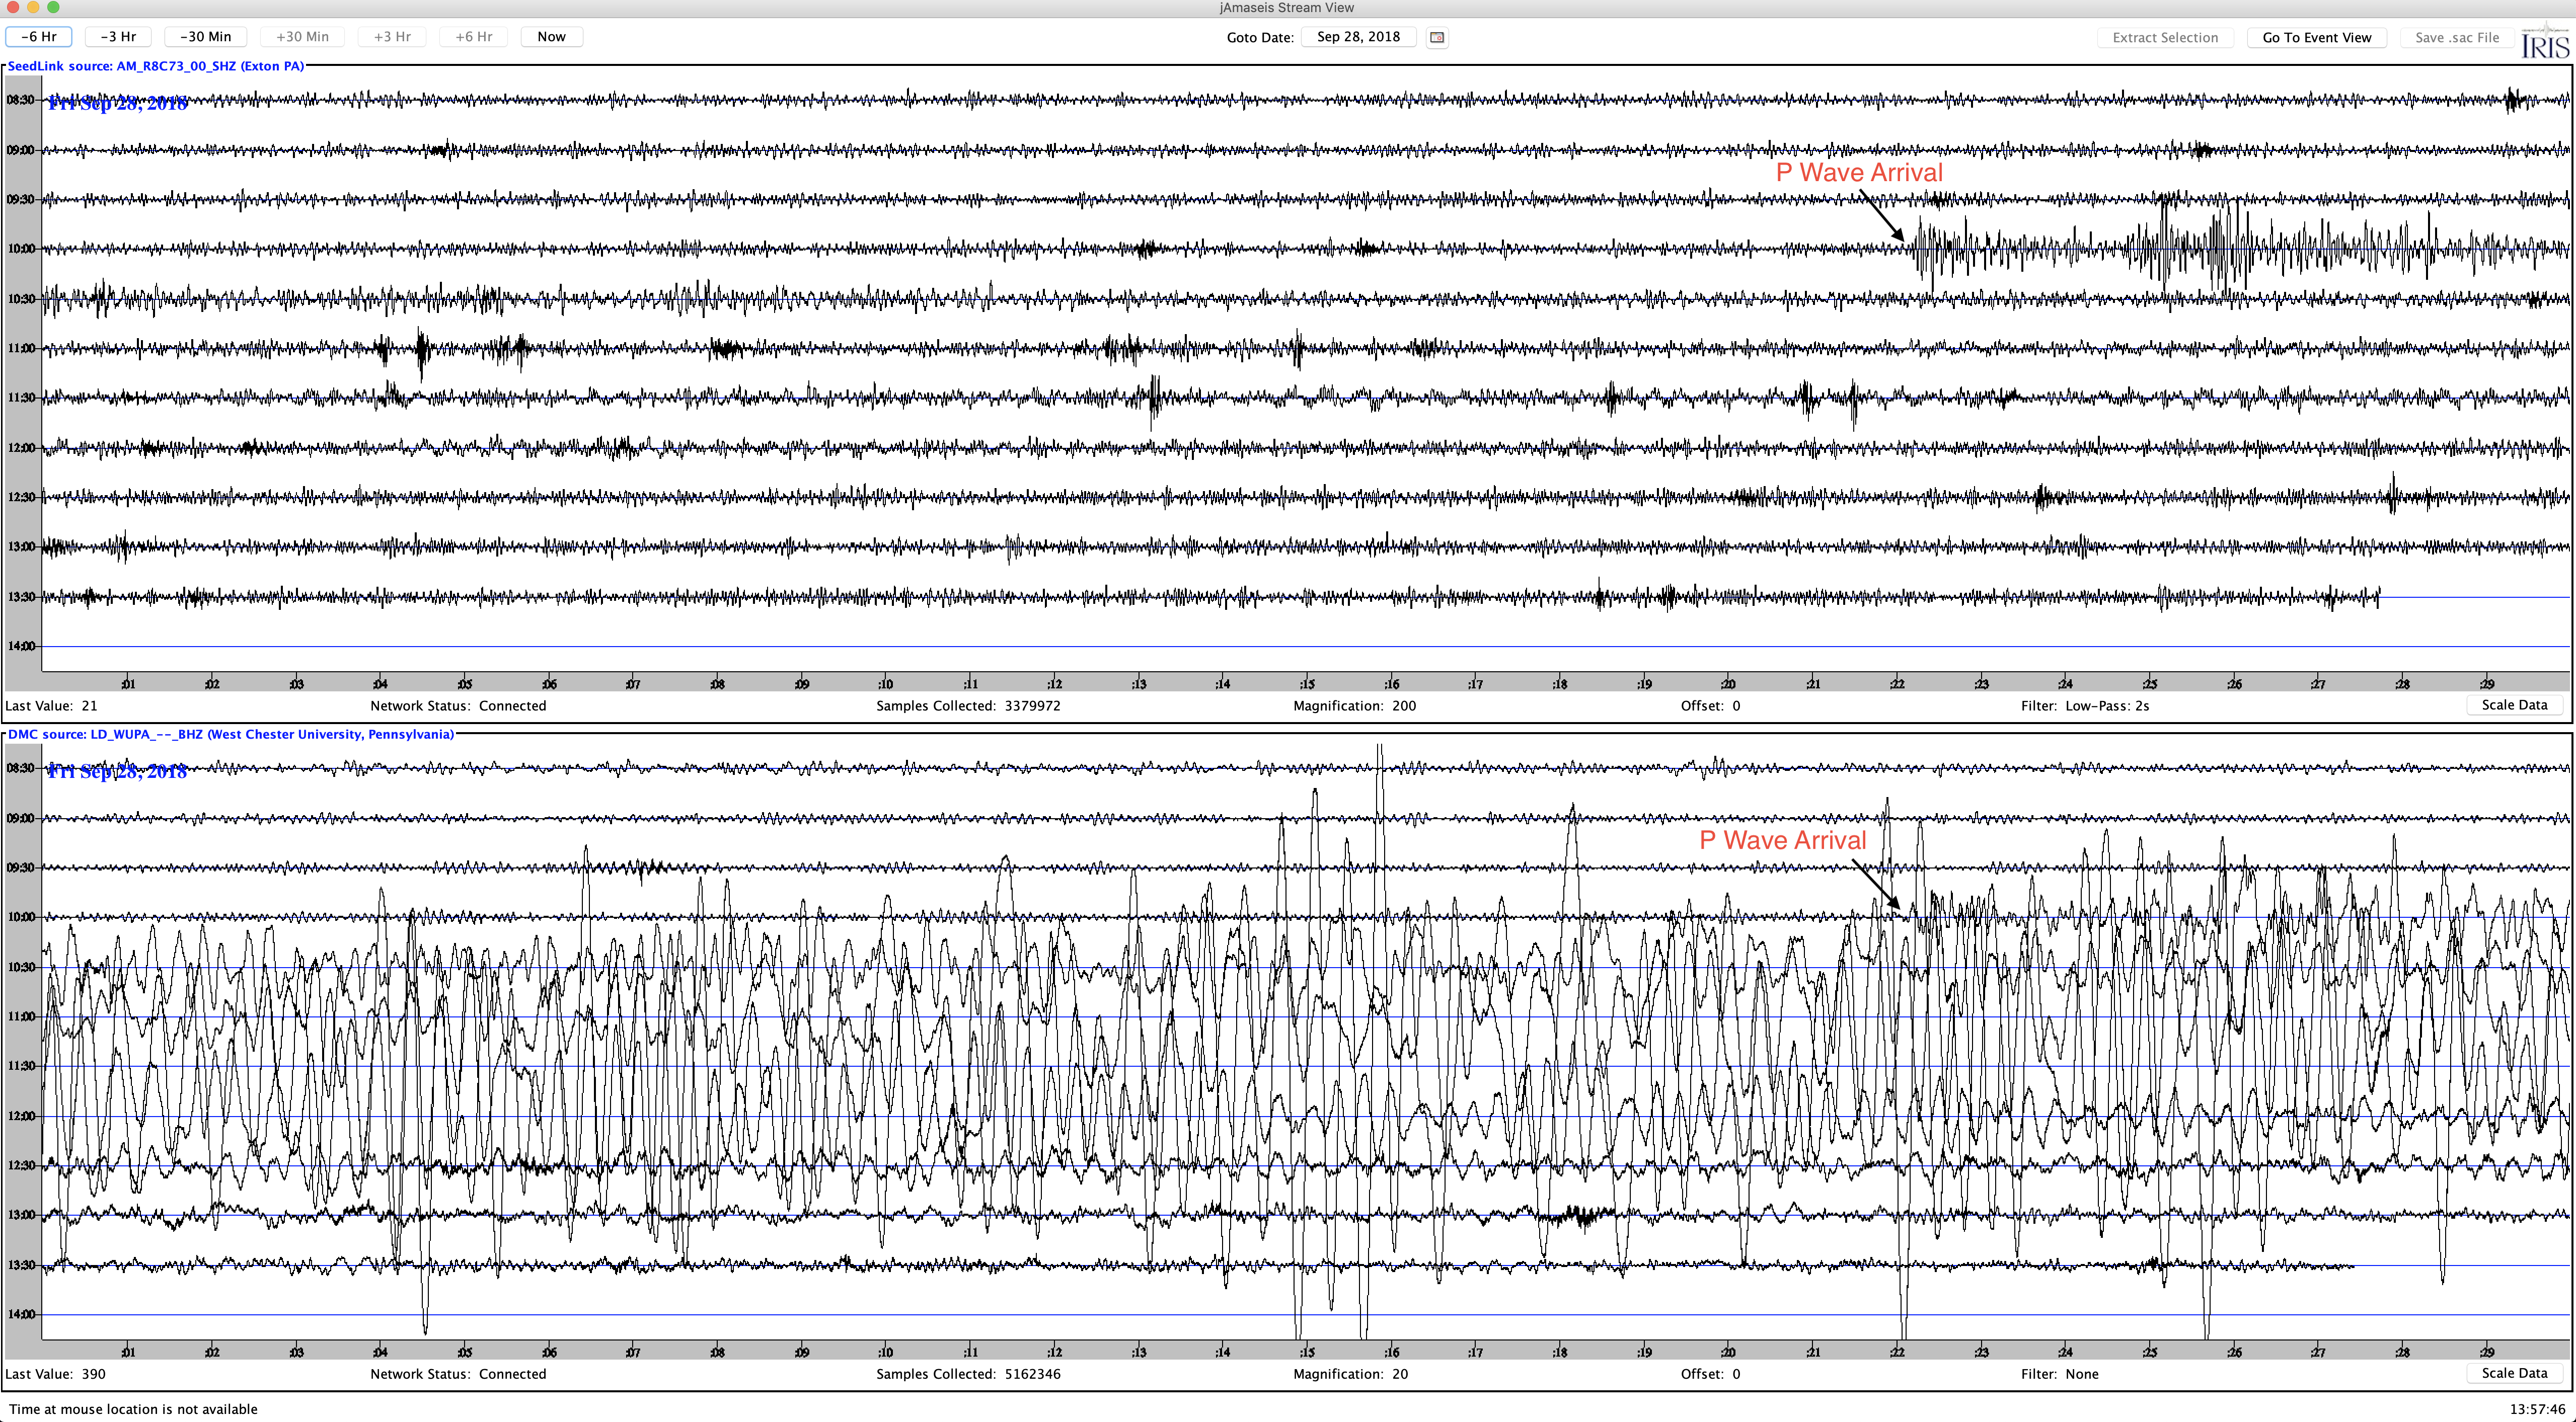The height and width of the screenshot is (1422, 2576).
Task: Click the macOS yellow minimize window button
Action: coord(33,7)
